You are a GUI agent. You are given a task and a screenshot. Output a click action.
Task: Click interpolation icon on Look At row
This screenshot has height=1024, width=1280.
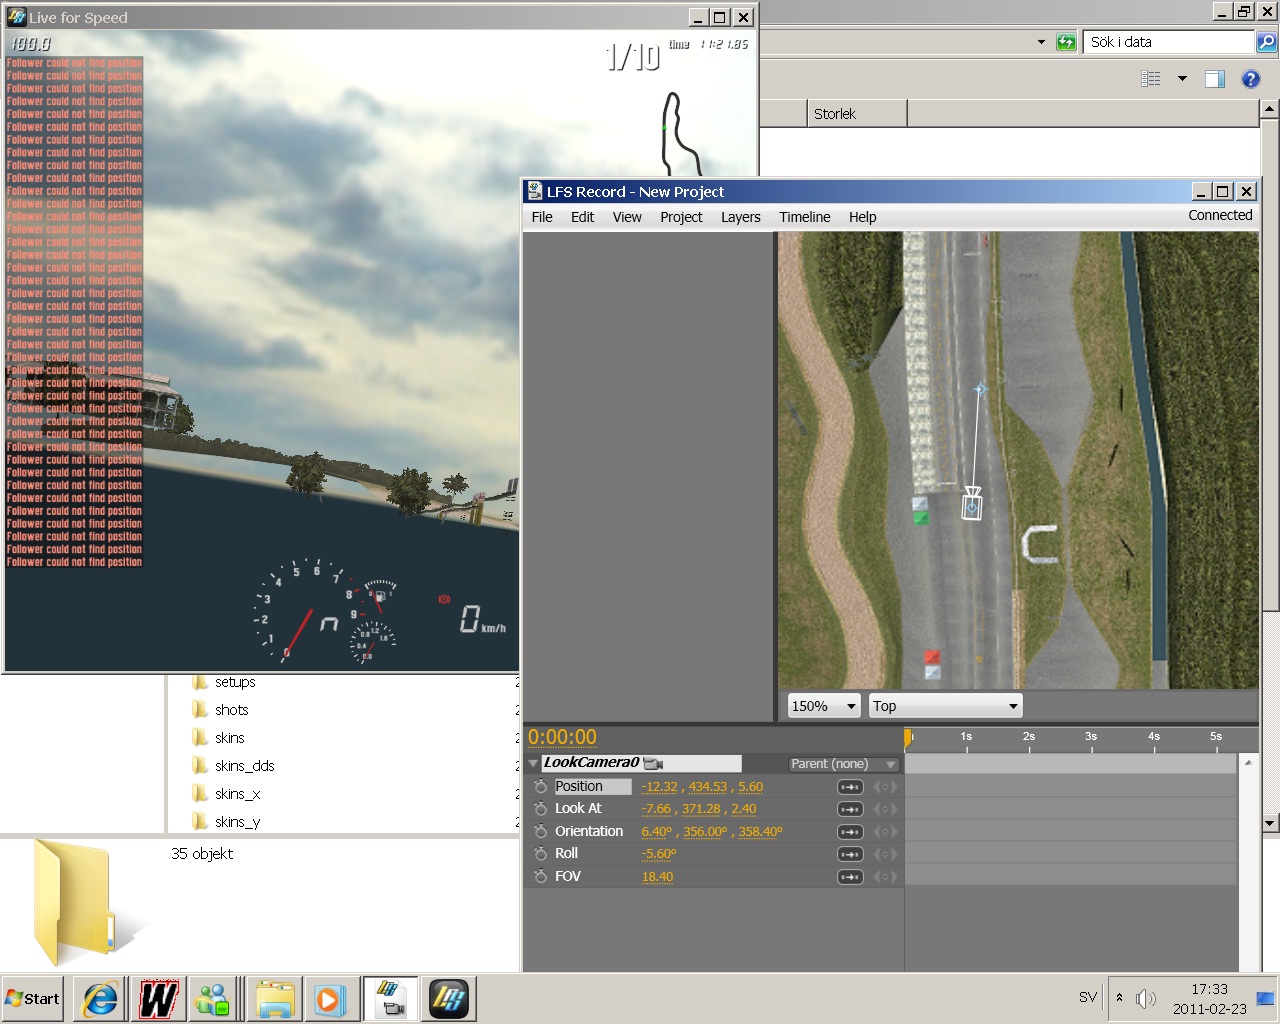[850, 809]
